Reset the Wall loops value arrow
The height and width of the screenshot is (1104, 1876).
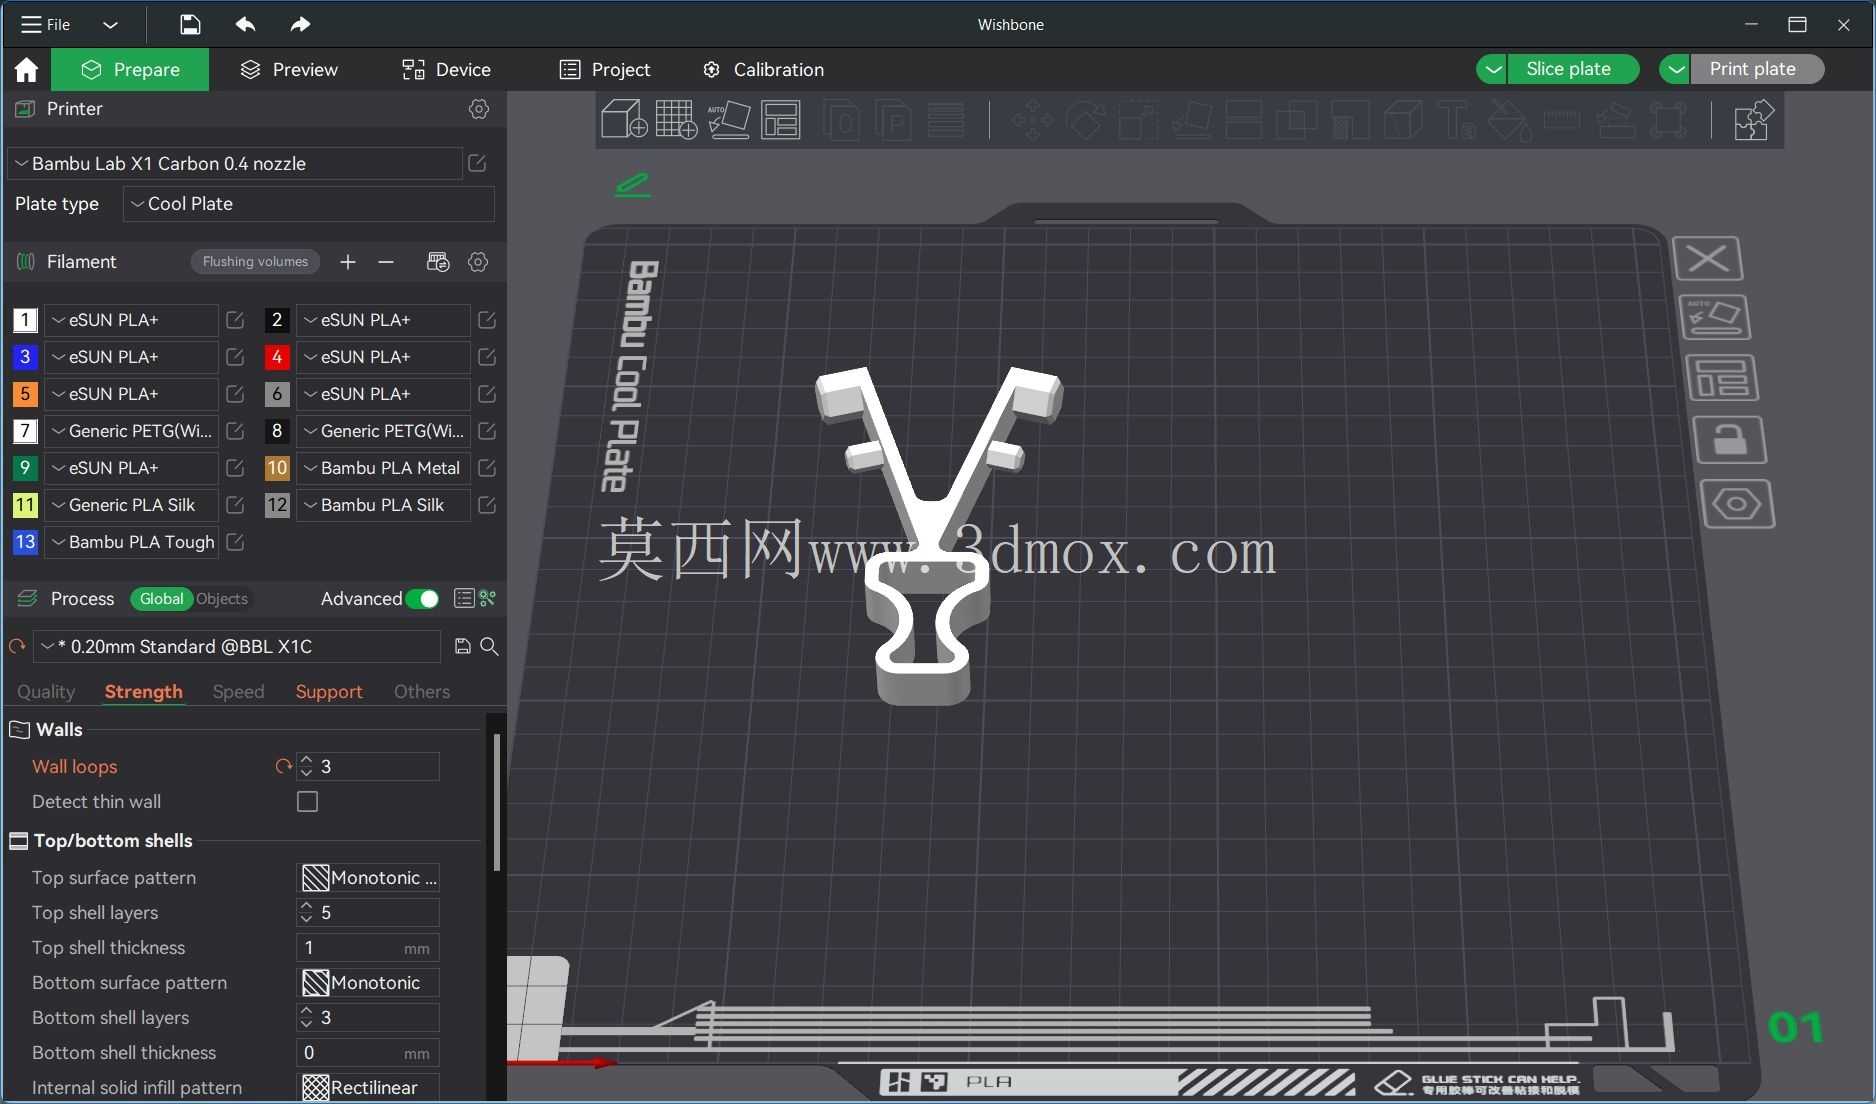(x=283, y=767)
